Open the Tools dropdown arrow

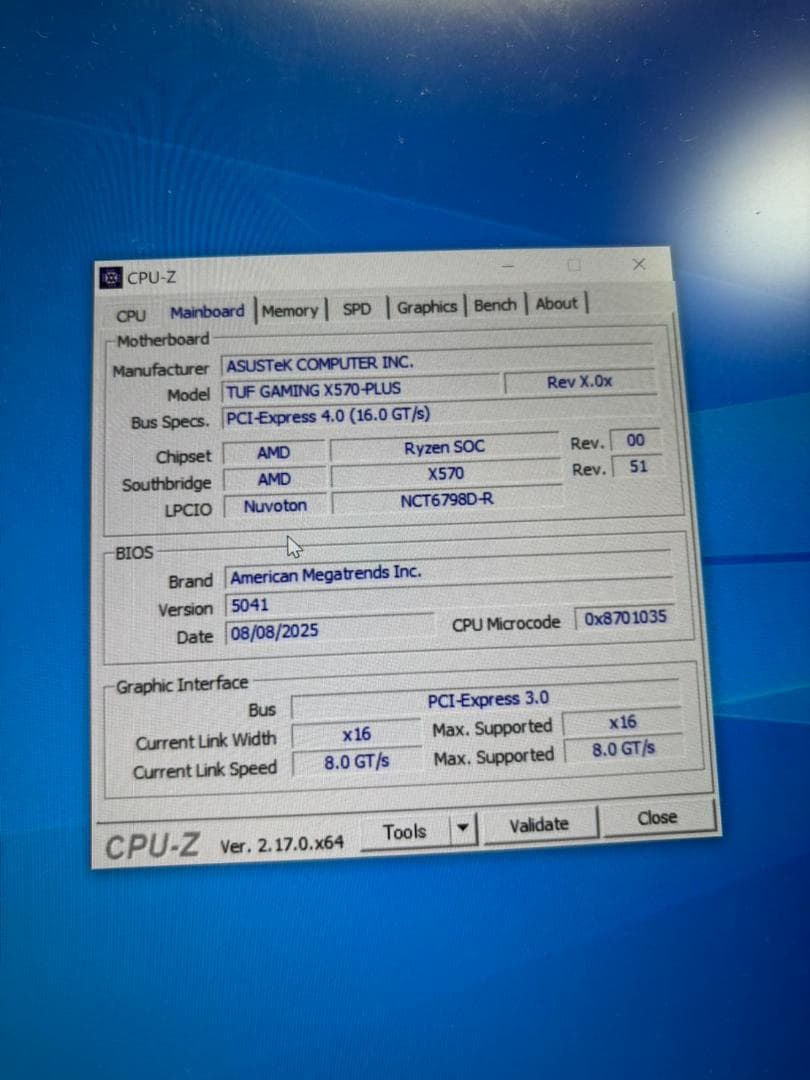click(x=463, y=829)
